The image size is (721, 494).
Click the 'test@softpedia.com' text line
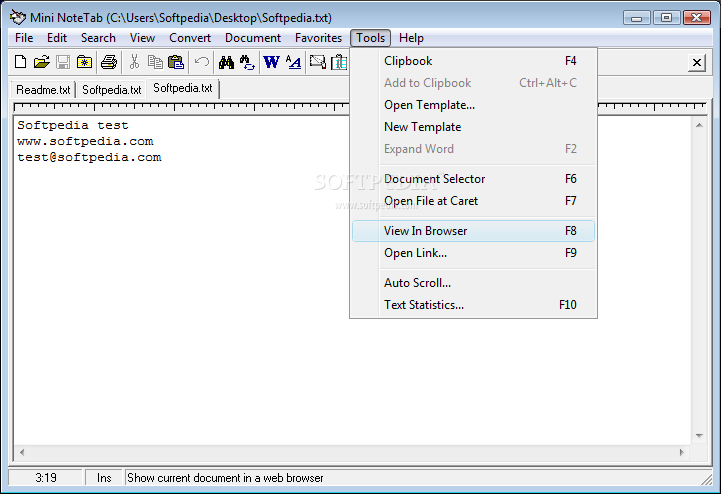pos(89,157)
